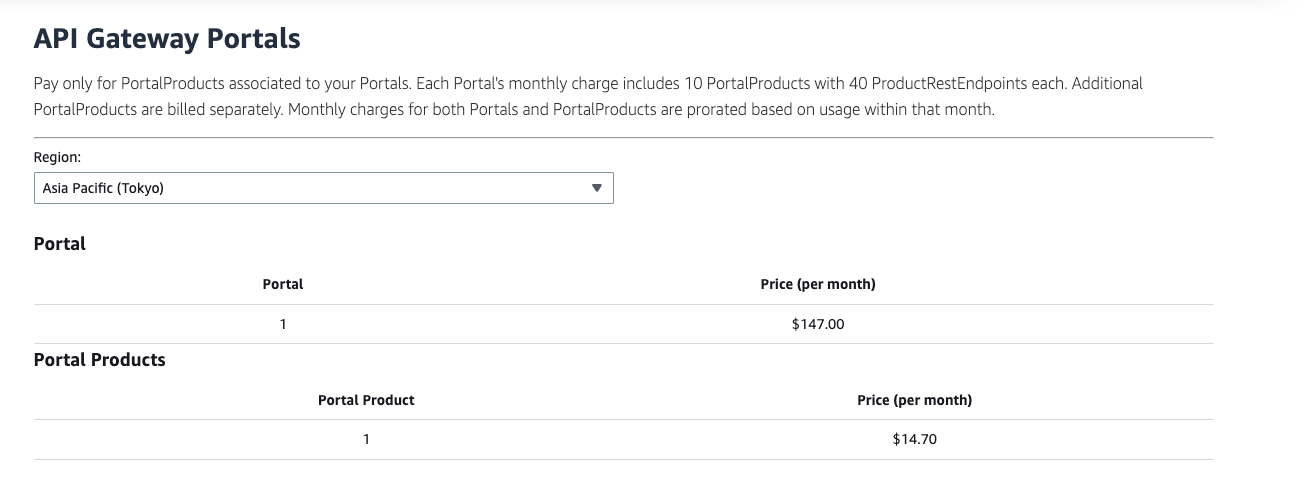
Task: Select the $14.70 price cell
Action: pyautogui.click(x=914, y=439)
